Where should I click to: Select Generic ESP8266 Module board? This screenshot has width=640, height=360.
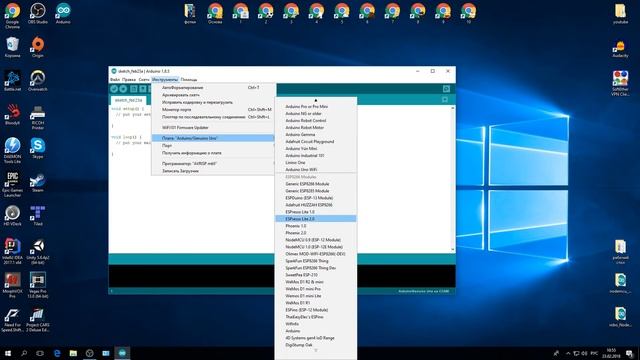pos(316,184)
